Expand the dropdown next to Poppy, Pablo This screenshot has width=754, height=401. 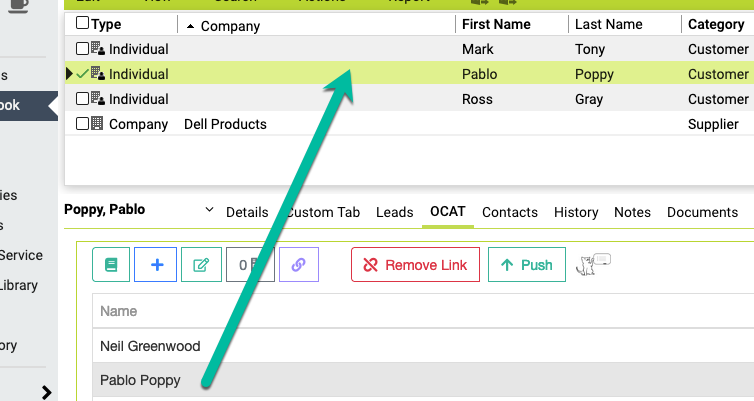[x=209, y=210]
